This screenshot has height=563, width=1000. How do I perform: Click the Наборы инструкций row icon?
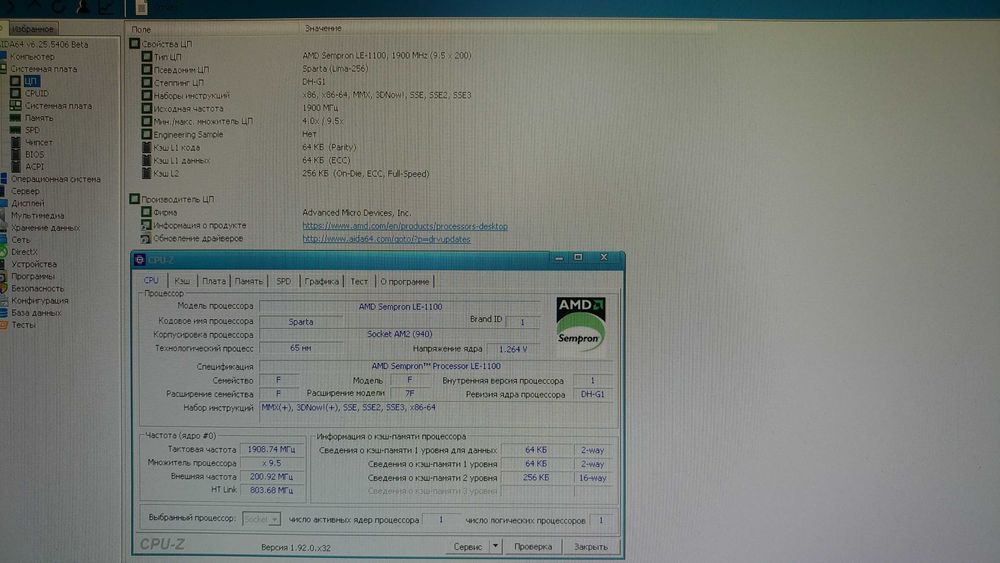147,95
